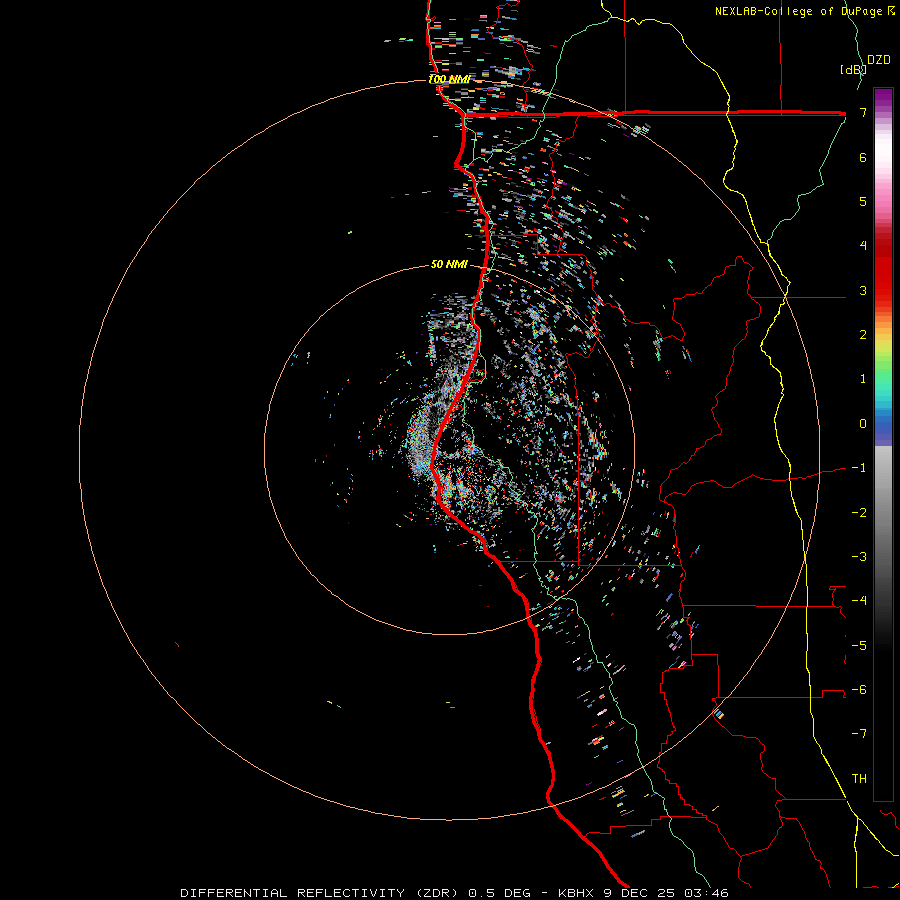Click the 0 value on color scale
The width and height of the screenshot is (900, 900).
click(x=863, y=424)
